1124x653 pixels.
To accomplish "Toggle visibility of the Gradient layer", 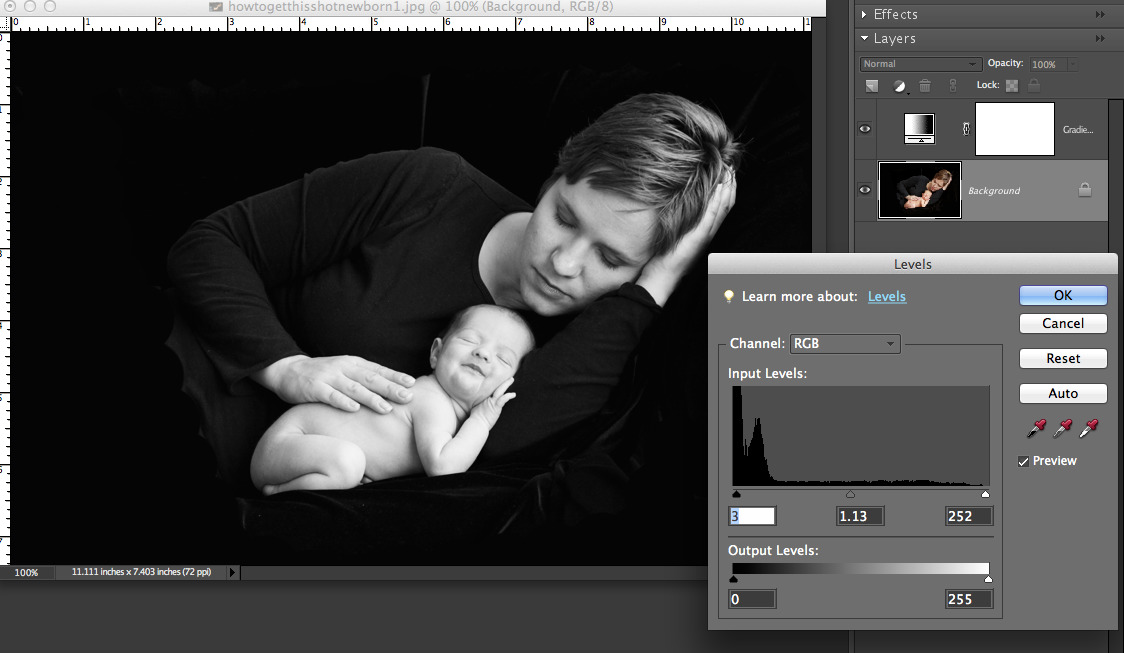I will 864,128.
